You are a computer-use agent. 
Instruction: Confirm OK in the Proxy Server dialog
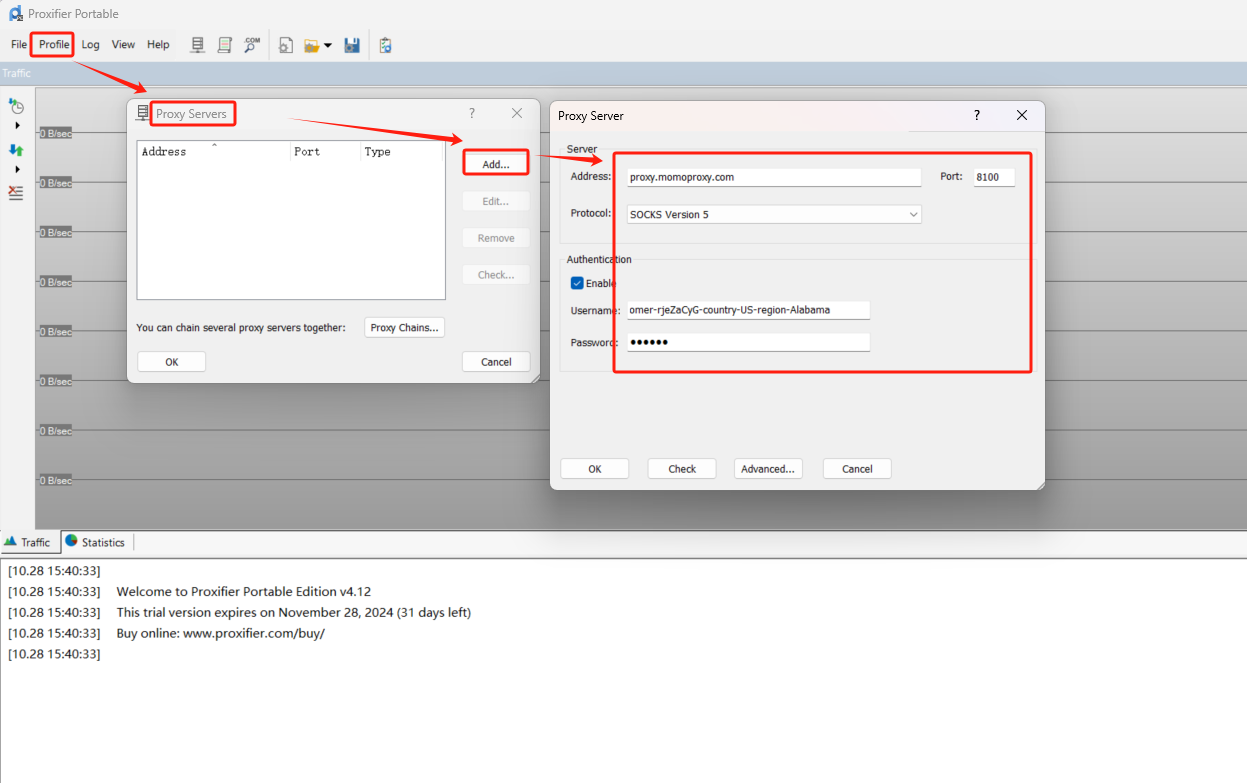pyautogui.click(x=595, y=469)
